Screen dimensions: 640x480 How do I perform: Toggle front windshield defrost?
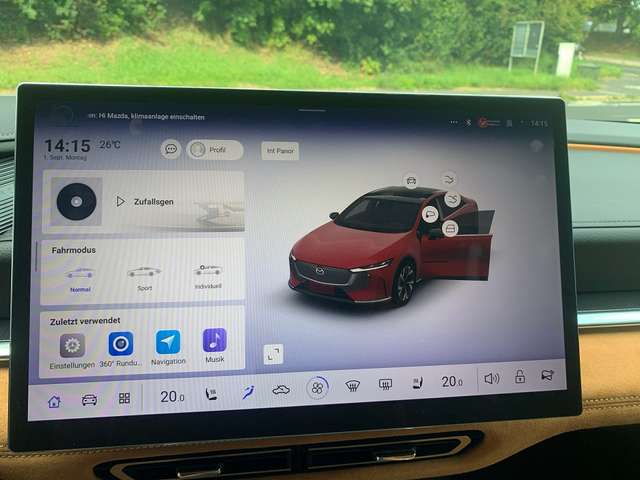point(352,385)
